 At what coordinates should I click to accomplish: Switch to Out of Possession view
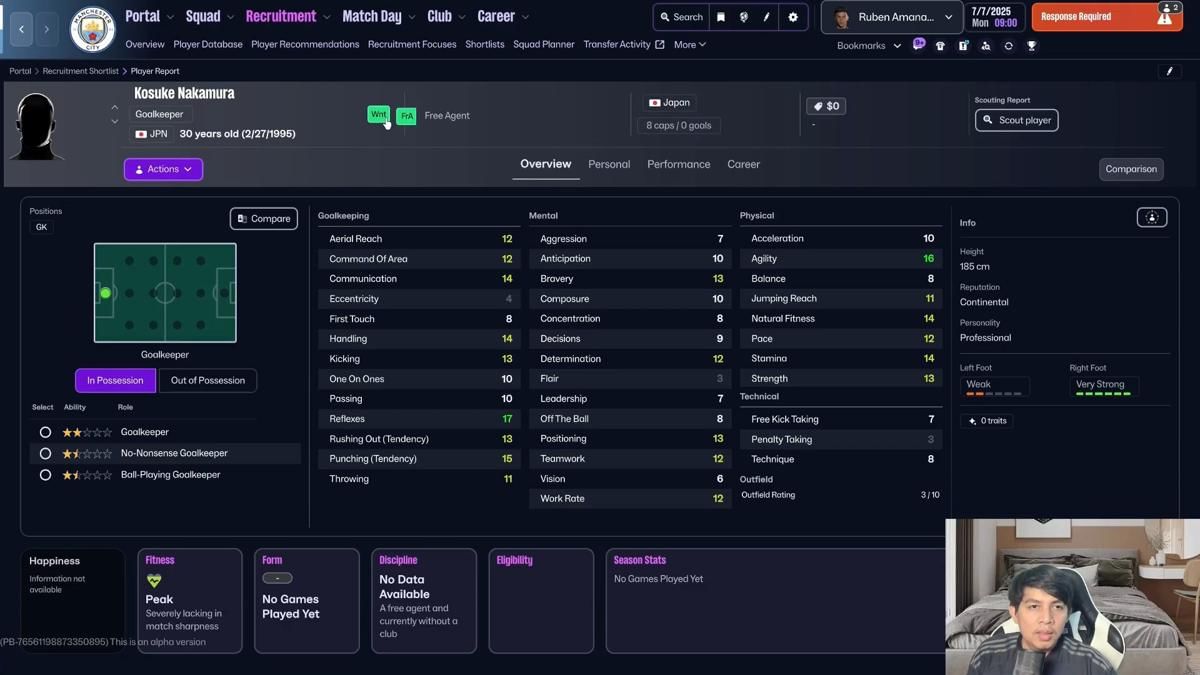[x=207, y=380]
